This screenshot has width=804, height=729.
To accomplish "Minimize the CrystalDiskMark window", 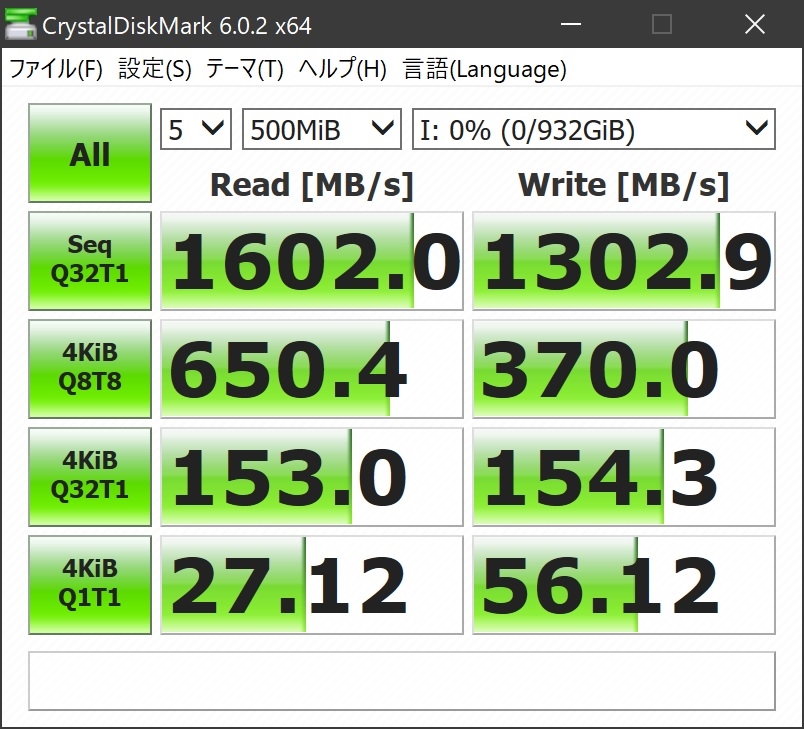I will click(570, 24).
